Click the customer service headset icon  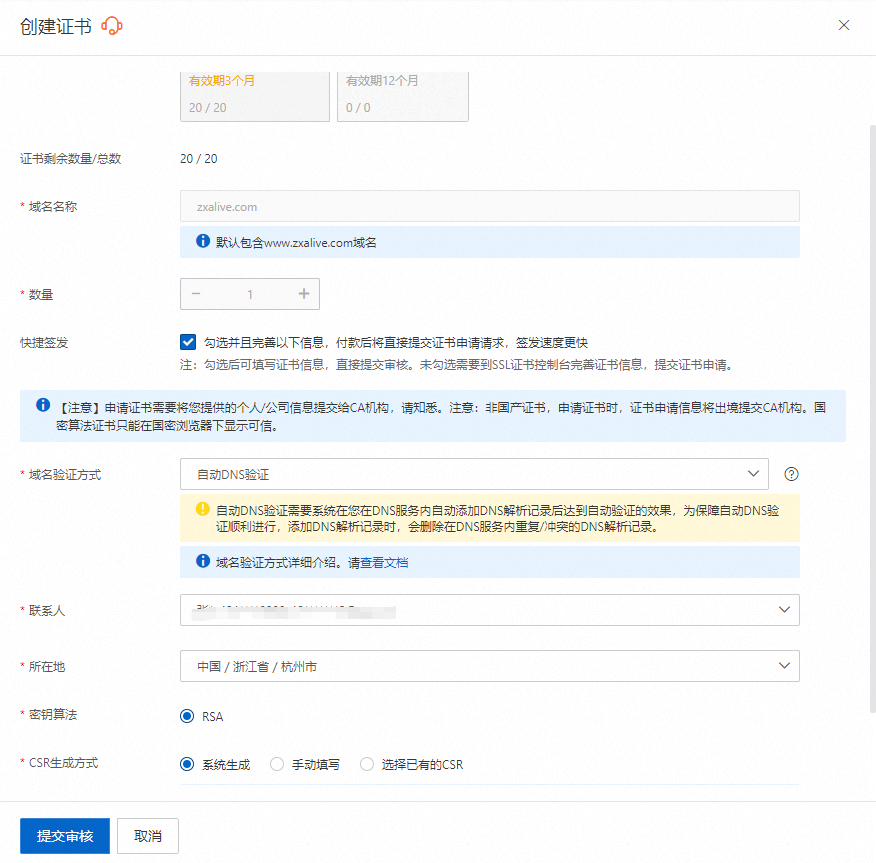point(112,26)
